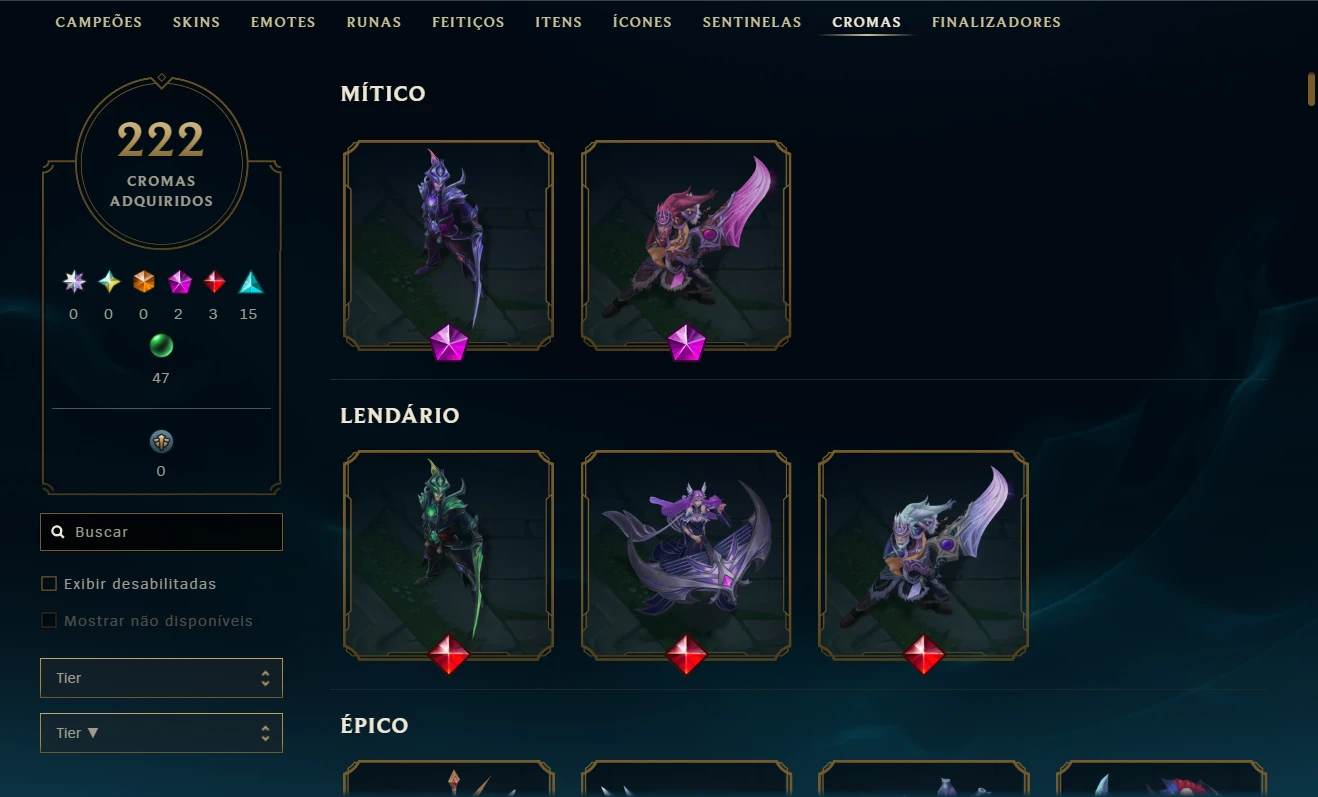Click the Buscar search field
The width and height of the screenshot is (1318, 797).
pos(161,532)
